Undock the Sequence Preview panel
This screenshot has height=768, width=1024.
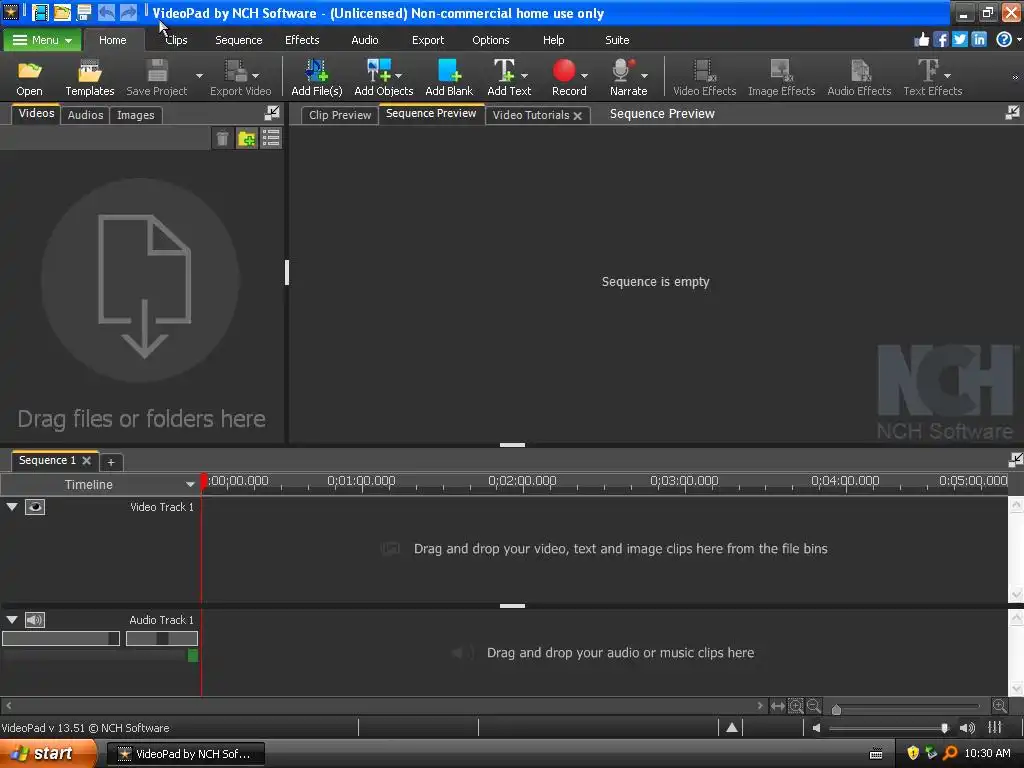(x=1012, y=113)
